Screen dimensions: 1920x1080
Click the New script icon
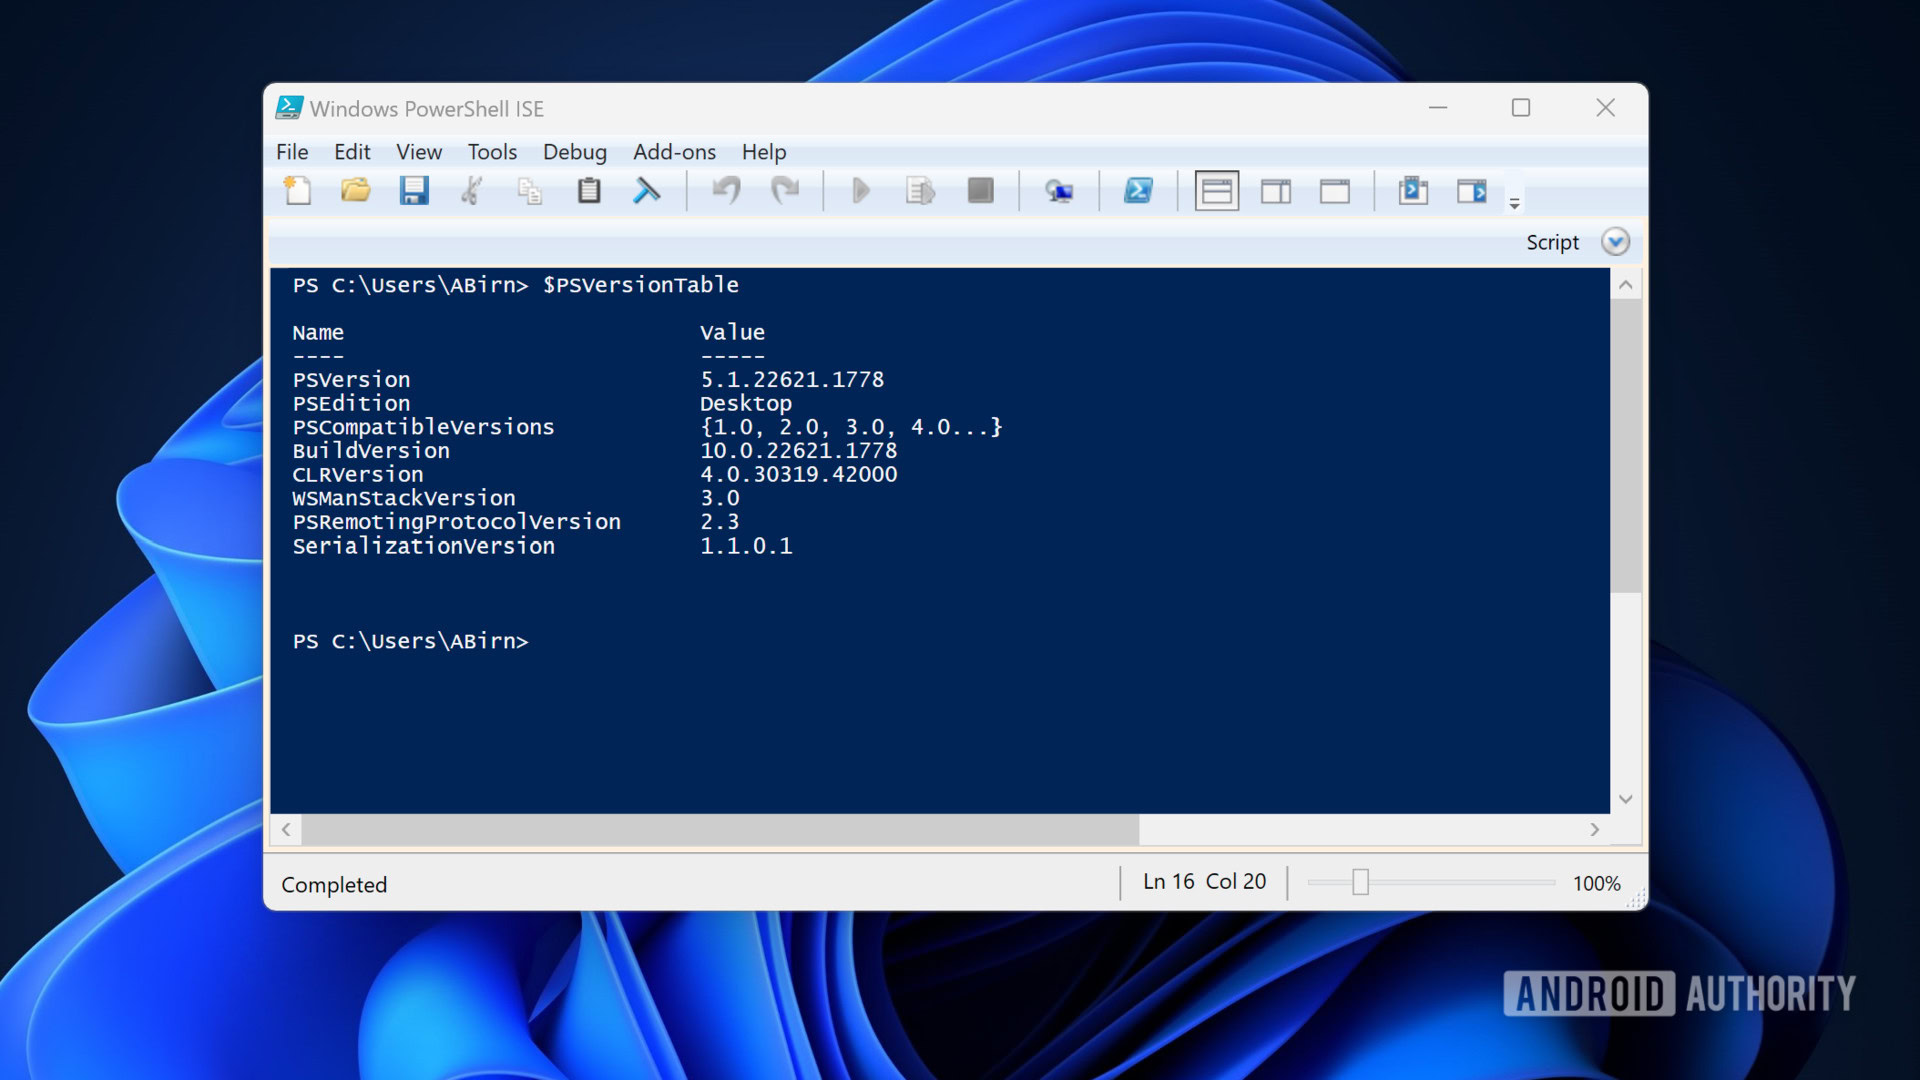click(297, 190)
